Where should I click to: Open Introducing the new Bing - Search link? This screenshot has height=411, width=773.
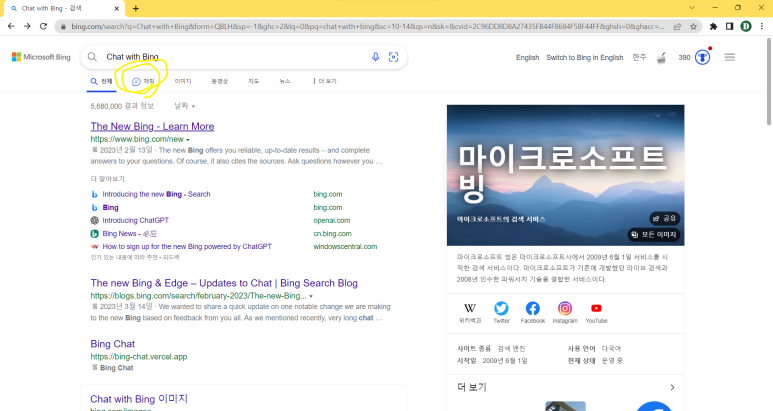click(x=156, y=194)
